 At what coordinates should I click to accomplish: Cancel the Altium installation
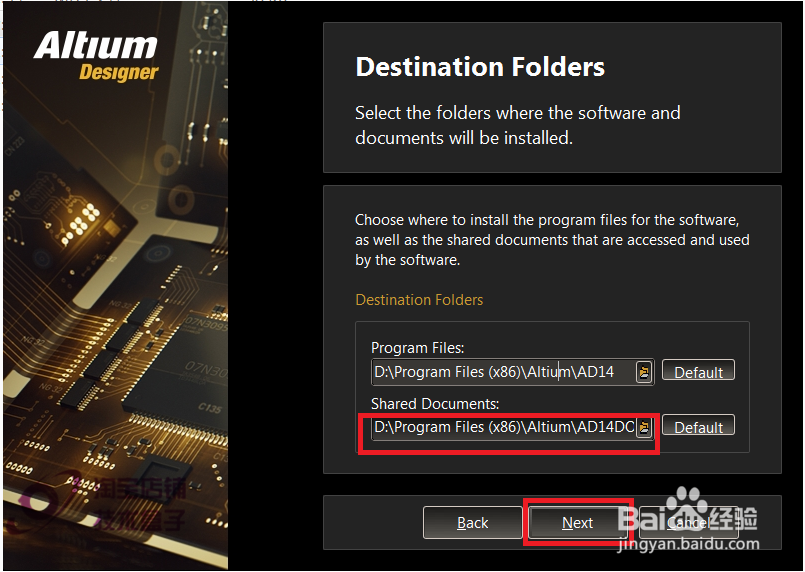(688, 522)
